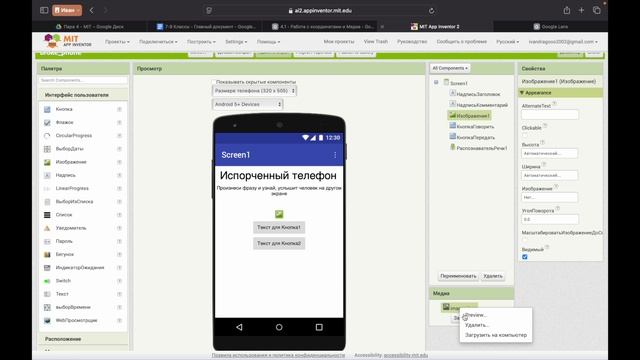640x360 pixels.
Task: Open the Руководство link
Action: tap(412, 42)
